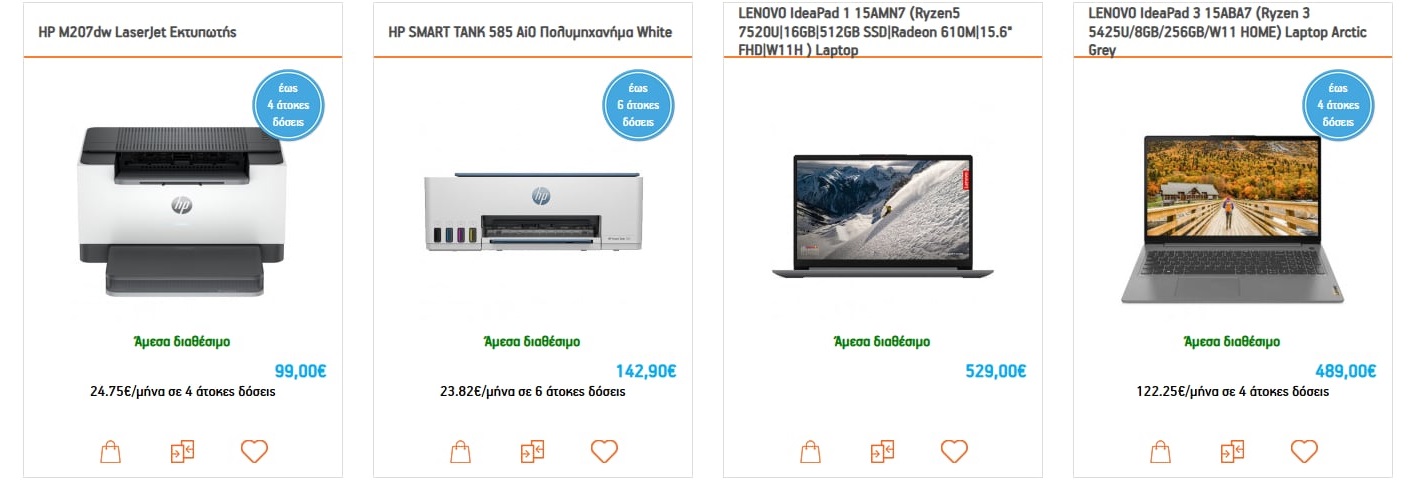Add Lenovo IdeaPad 3 to shopping bag

1160,451
